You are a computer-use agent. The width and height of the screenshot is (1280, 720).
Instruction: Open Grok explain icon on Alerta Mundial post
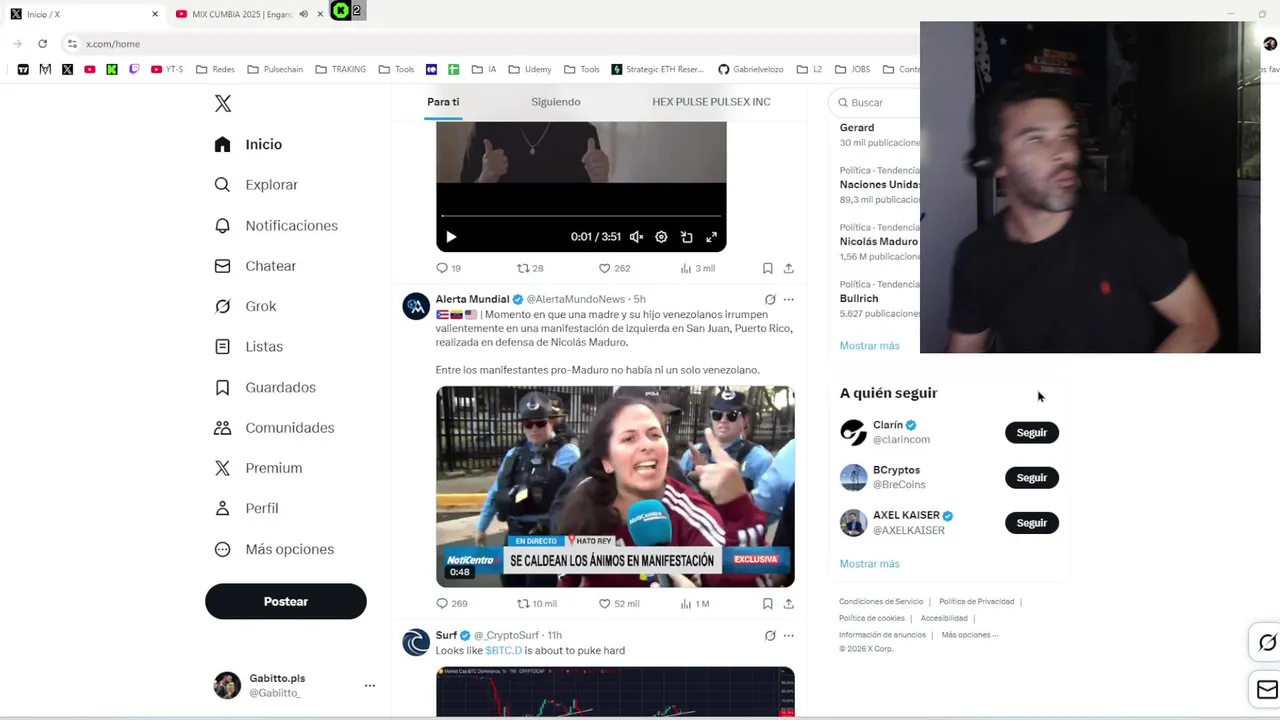(x=770, y=299)
